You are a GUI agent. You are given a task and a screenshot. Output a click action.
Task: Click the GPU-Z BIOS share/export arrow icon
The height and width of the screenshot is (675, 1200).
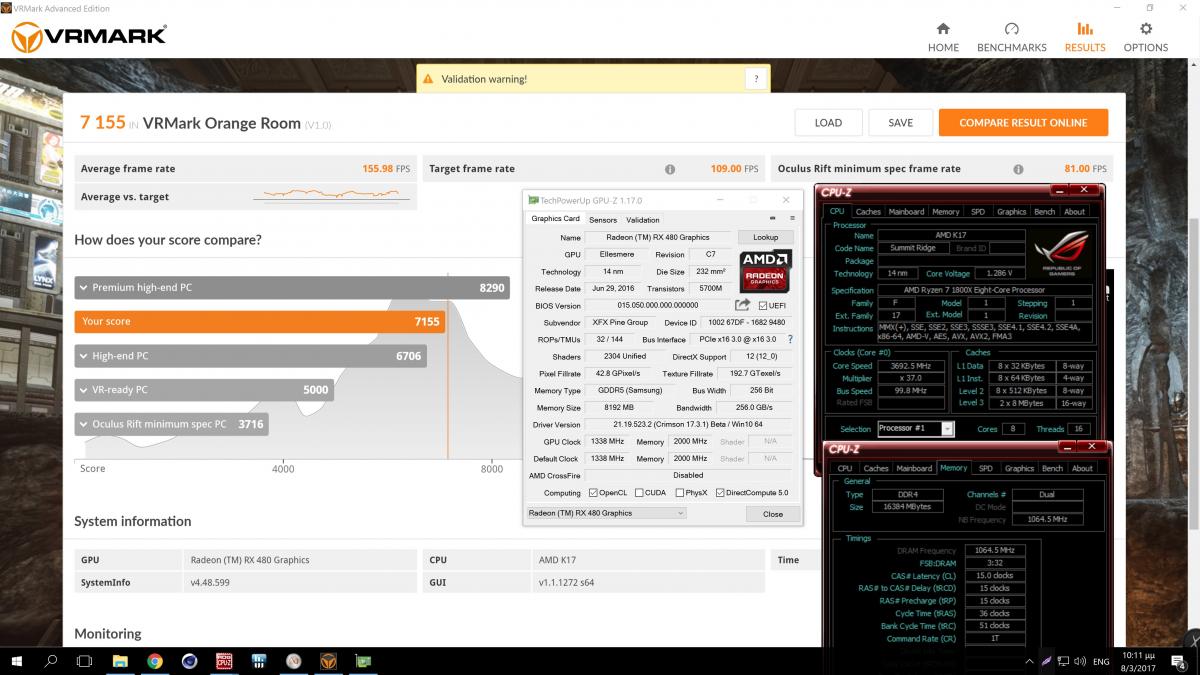[742, 305]
